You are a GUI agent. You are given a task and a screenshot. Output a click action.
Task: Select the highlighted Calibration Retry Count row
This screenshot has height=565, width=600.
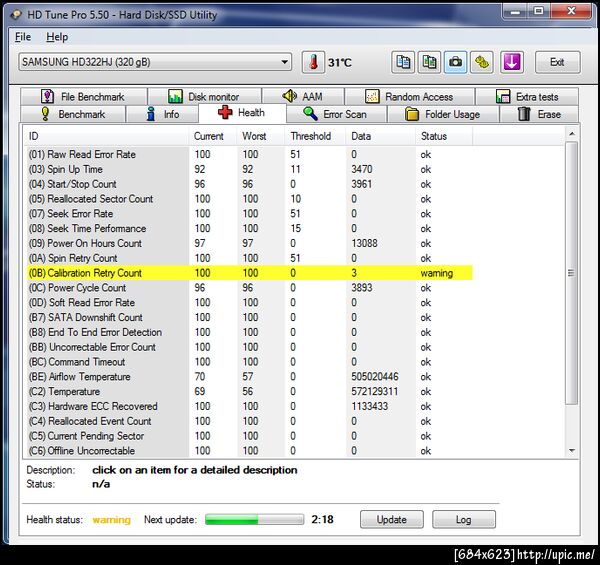click(249, 273)
